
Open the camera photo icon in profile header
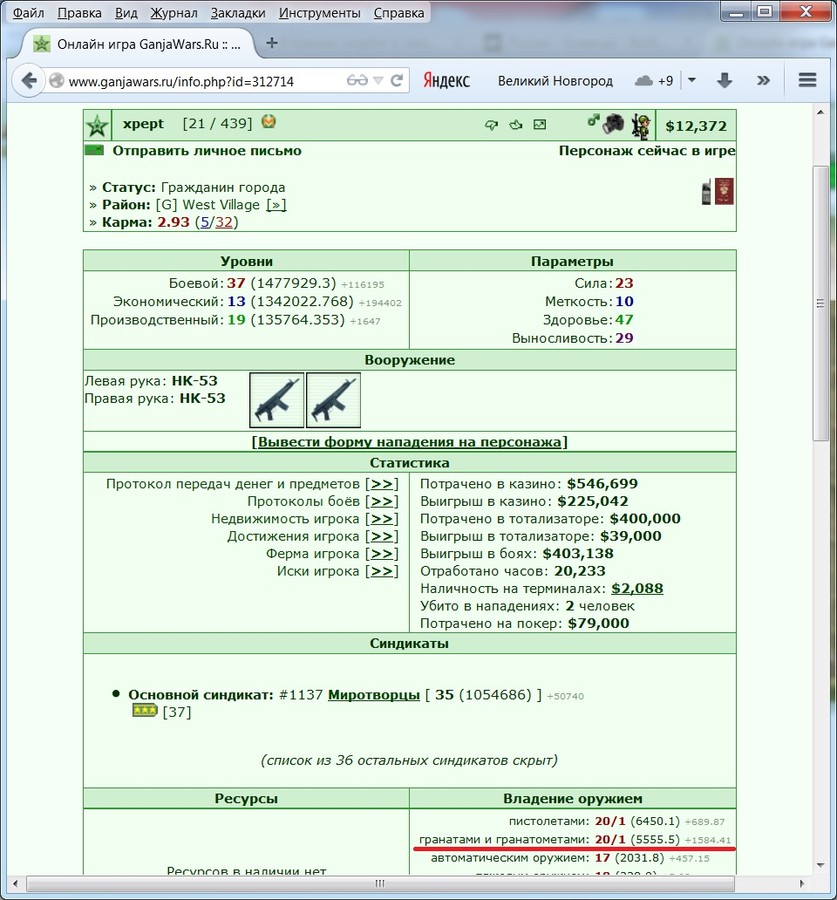[613, 124]
